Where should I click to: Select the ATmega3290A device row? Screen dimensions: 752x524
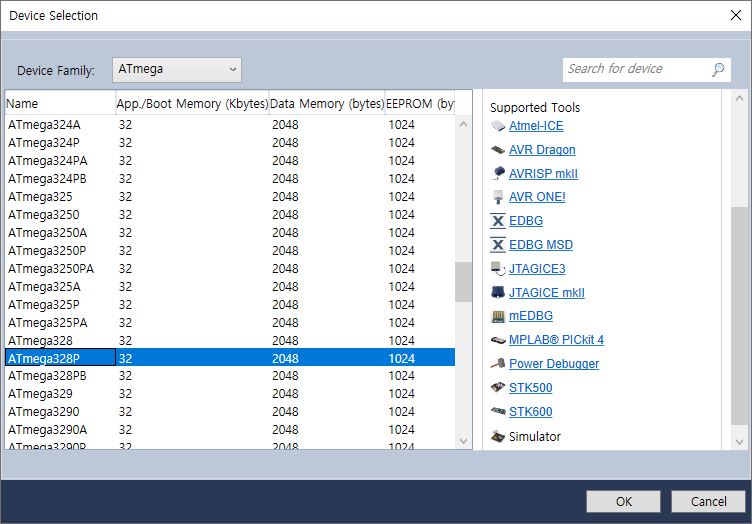click(x=230, y=430)
